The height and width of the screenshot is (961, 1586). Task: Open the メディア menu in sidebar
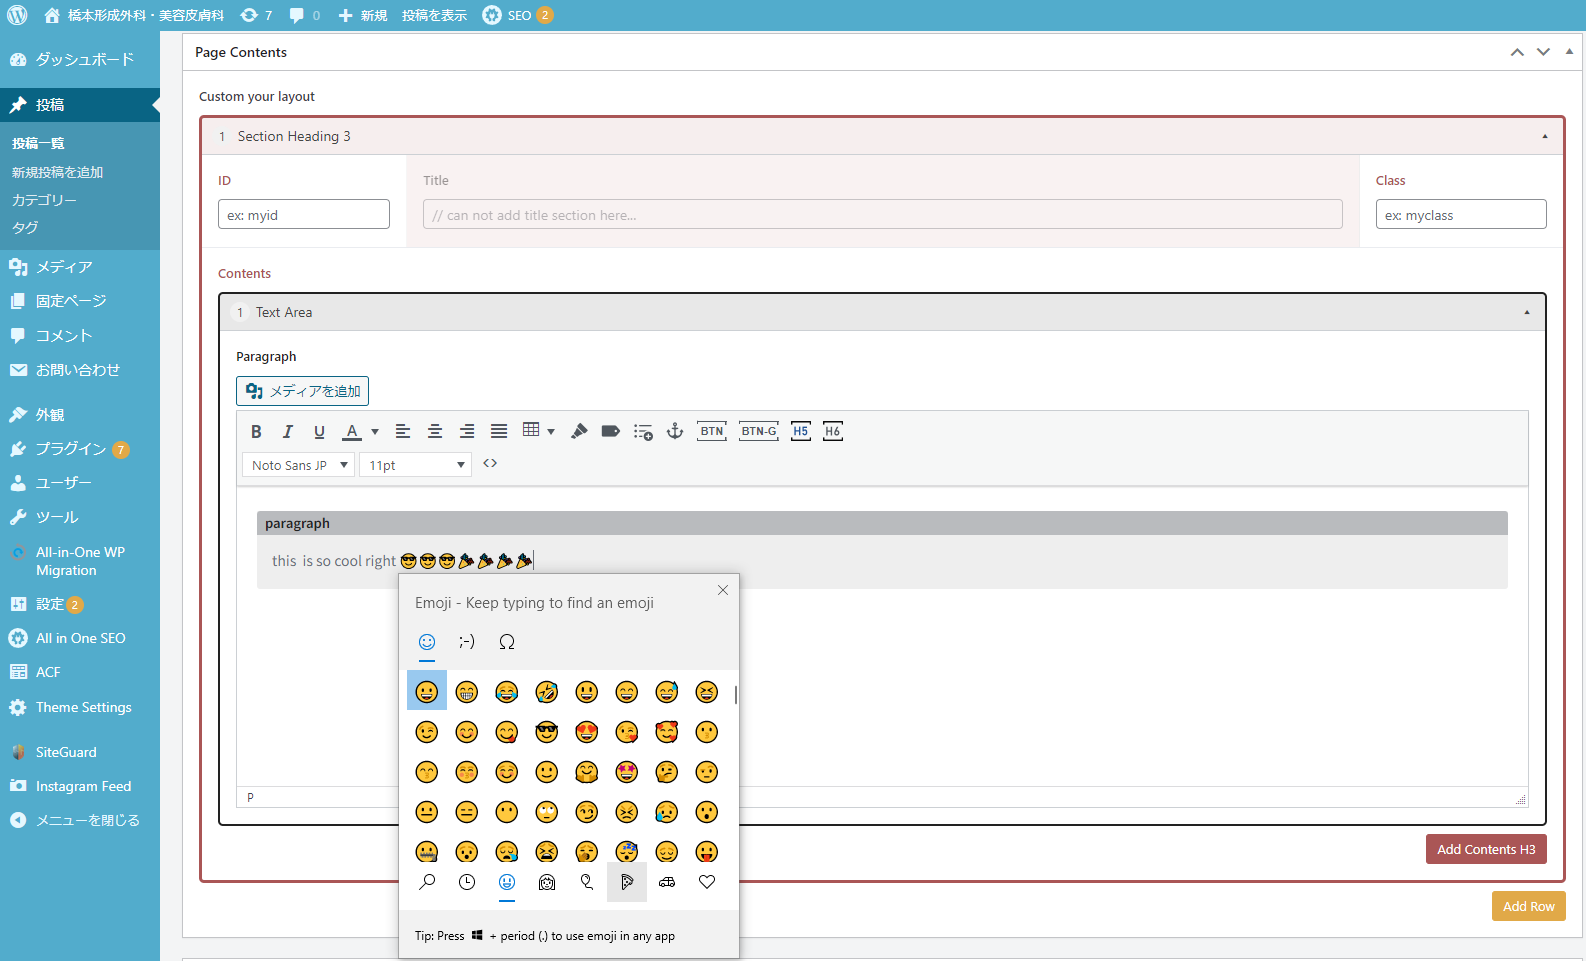click(x=64, y=267)
